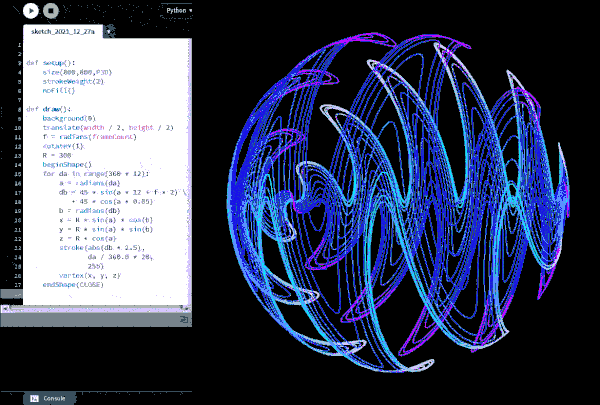Image resolution: width=600 pixels, height=405 pixels.
Task: Click on the strokeWeight(2) line
Action: point(75,81)
